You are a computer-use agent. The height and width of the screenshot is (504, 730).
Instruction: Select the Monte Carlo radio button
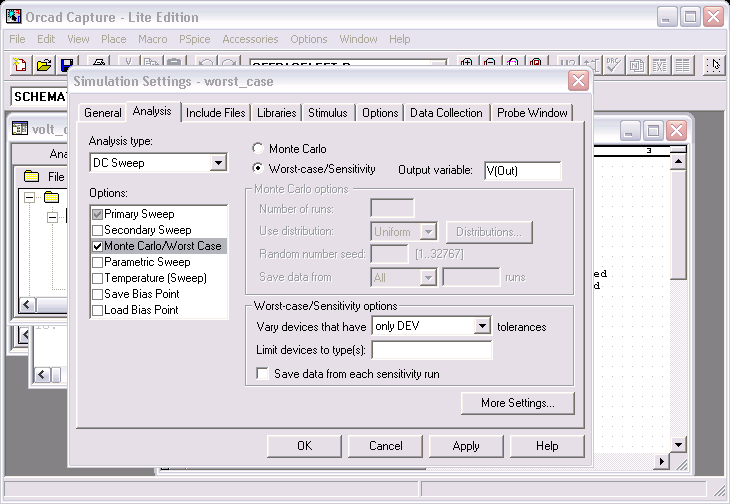pyautogui.click(x=257, y=148)
